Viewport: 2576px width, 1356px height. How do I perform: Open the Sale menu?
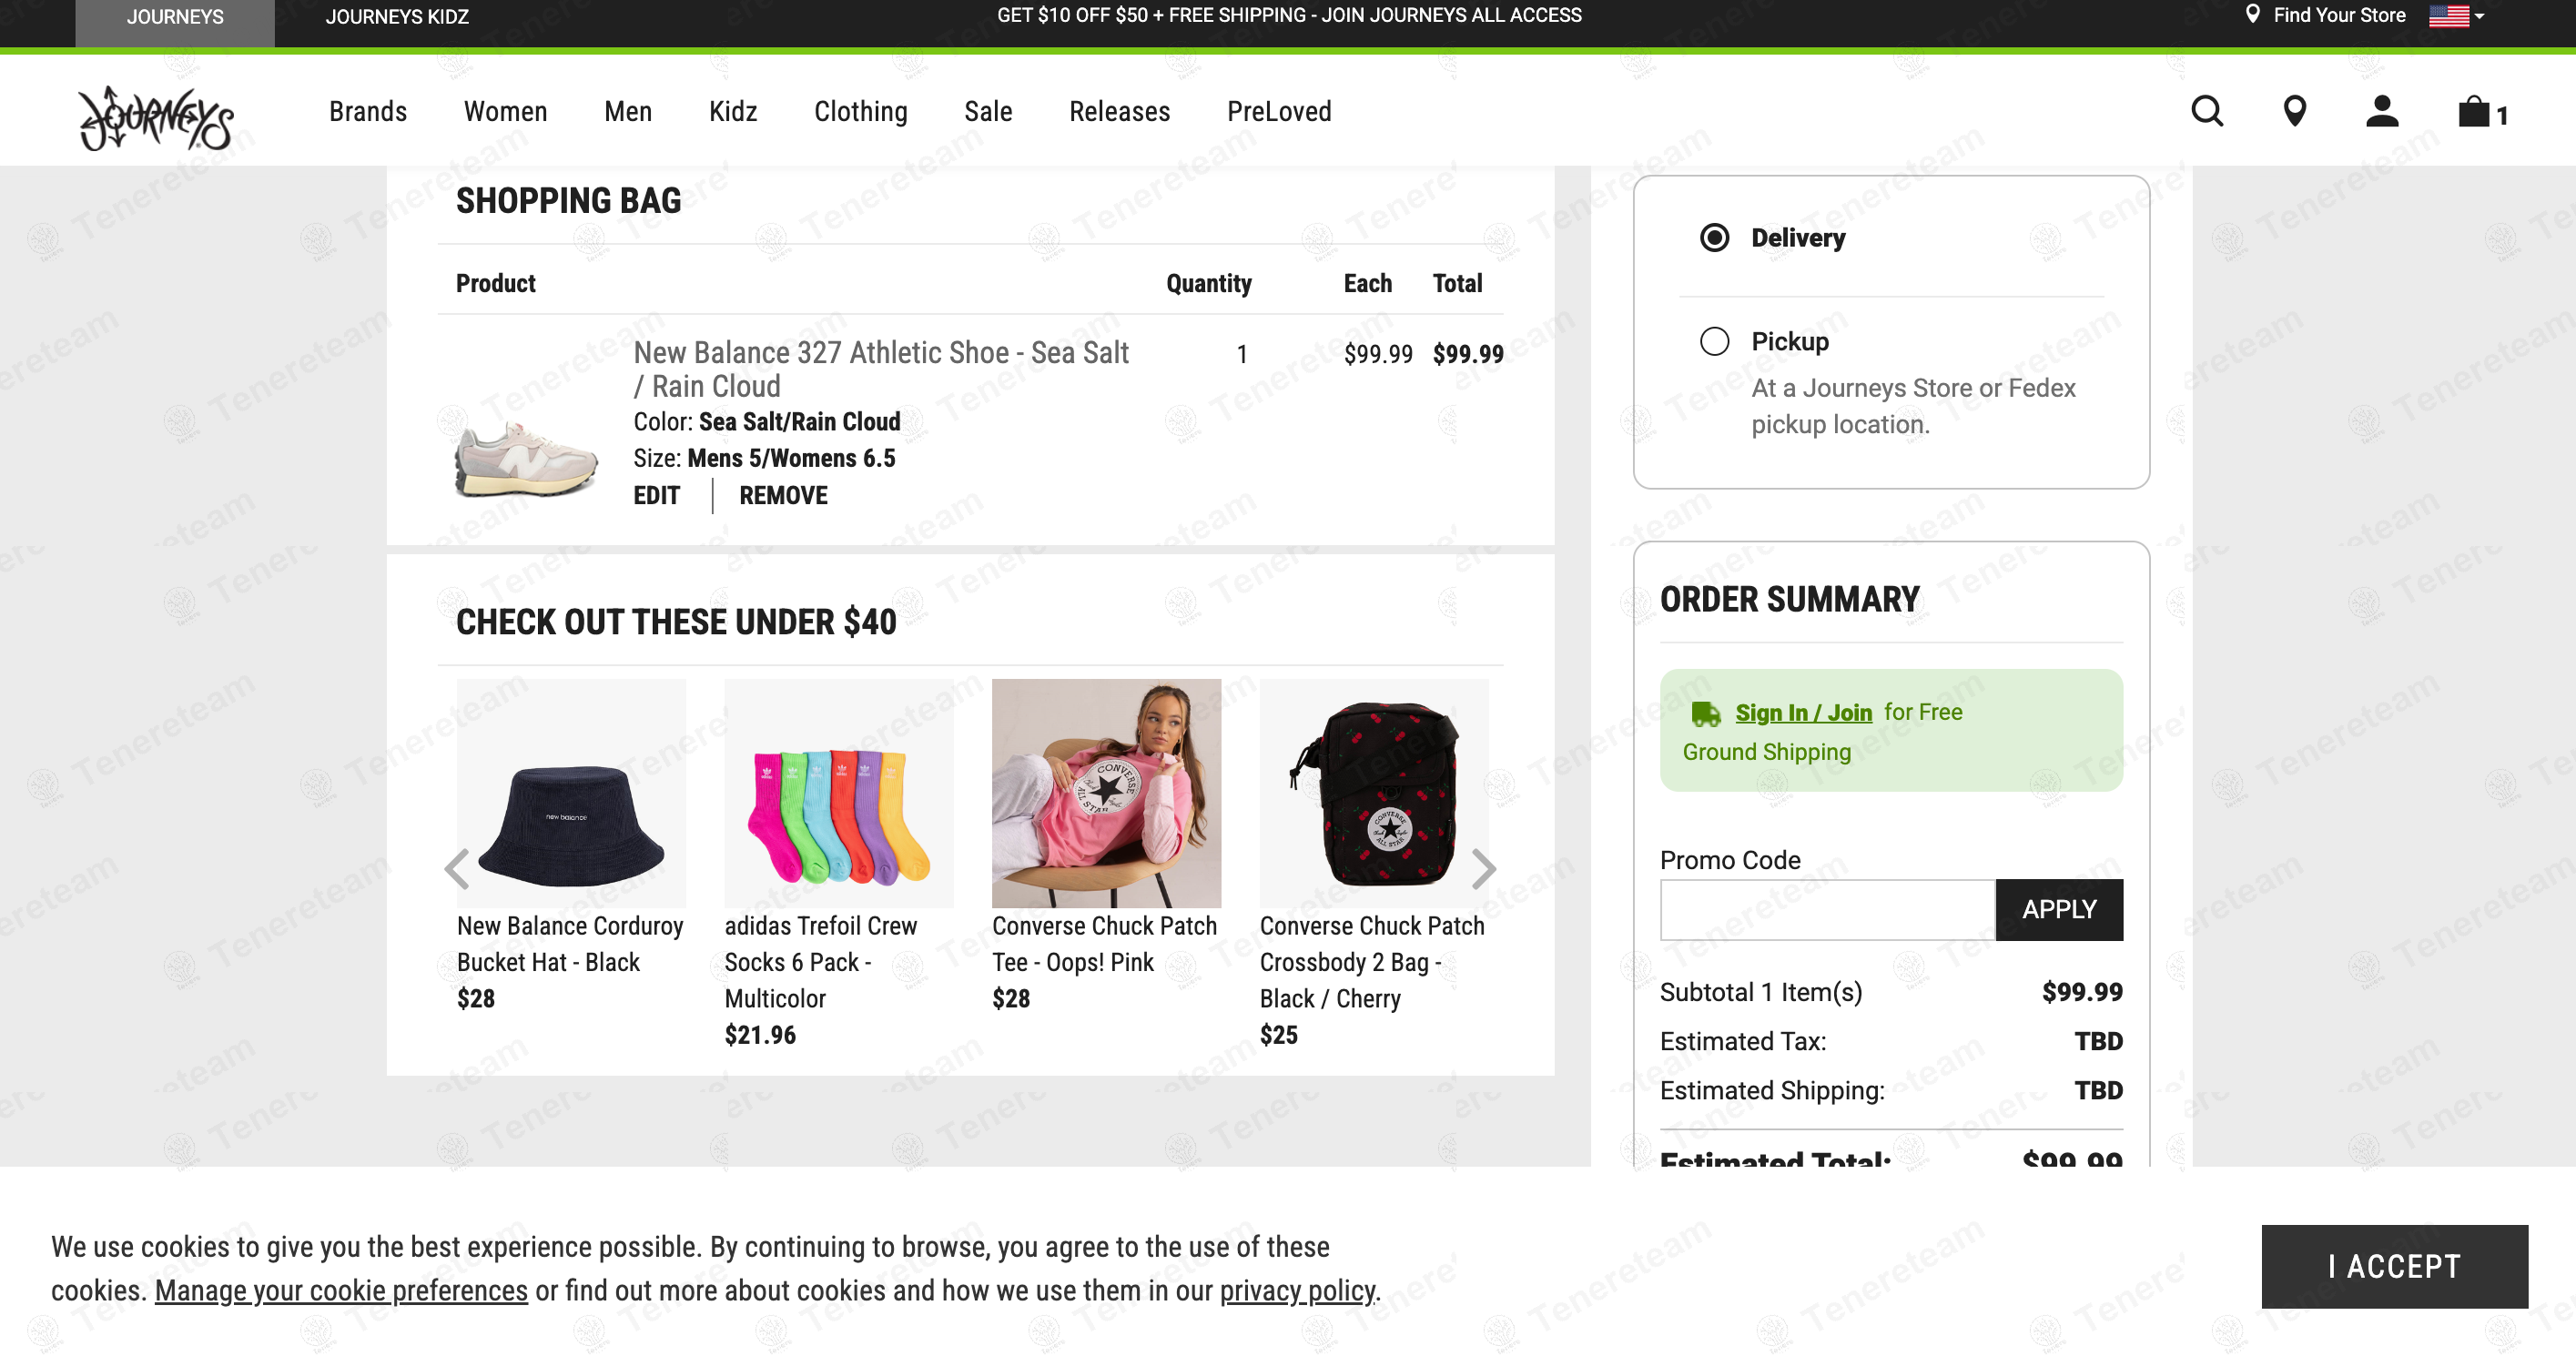988,111
